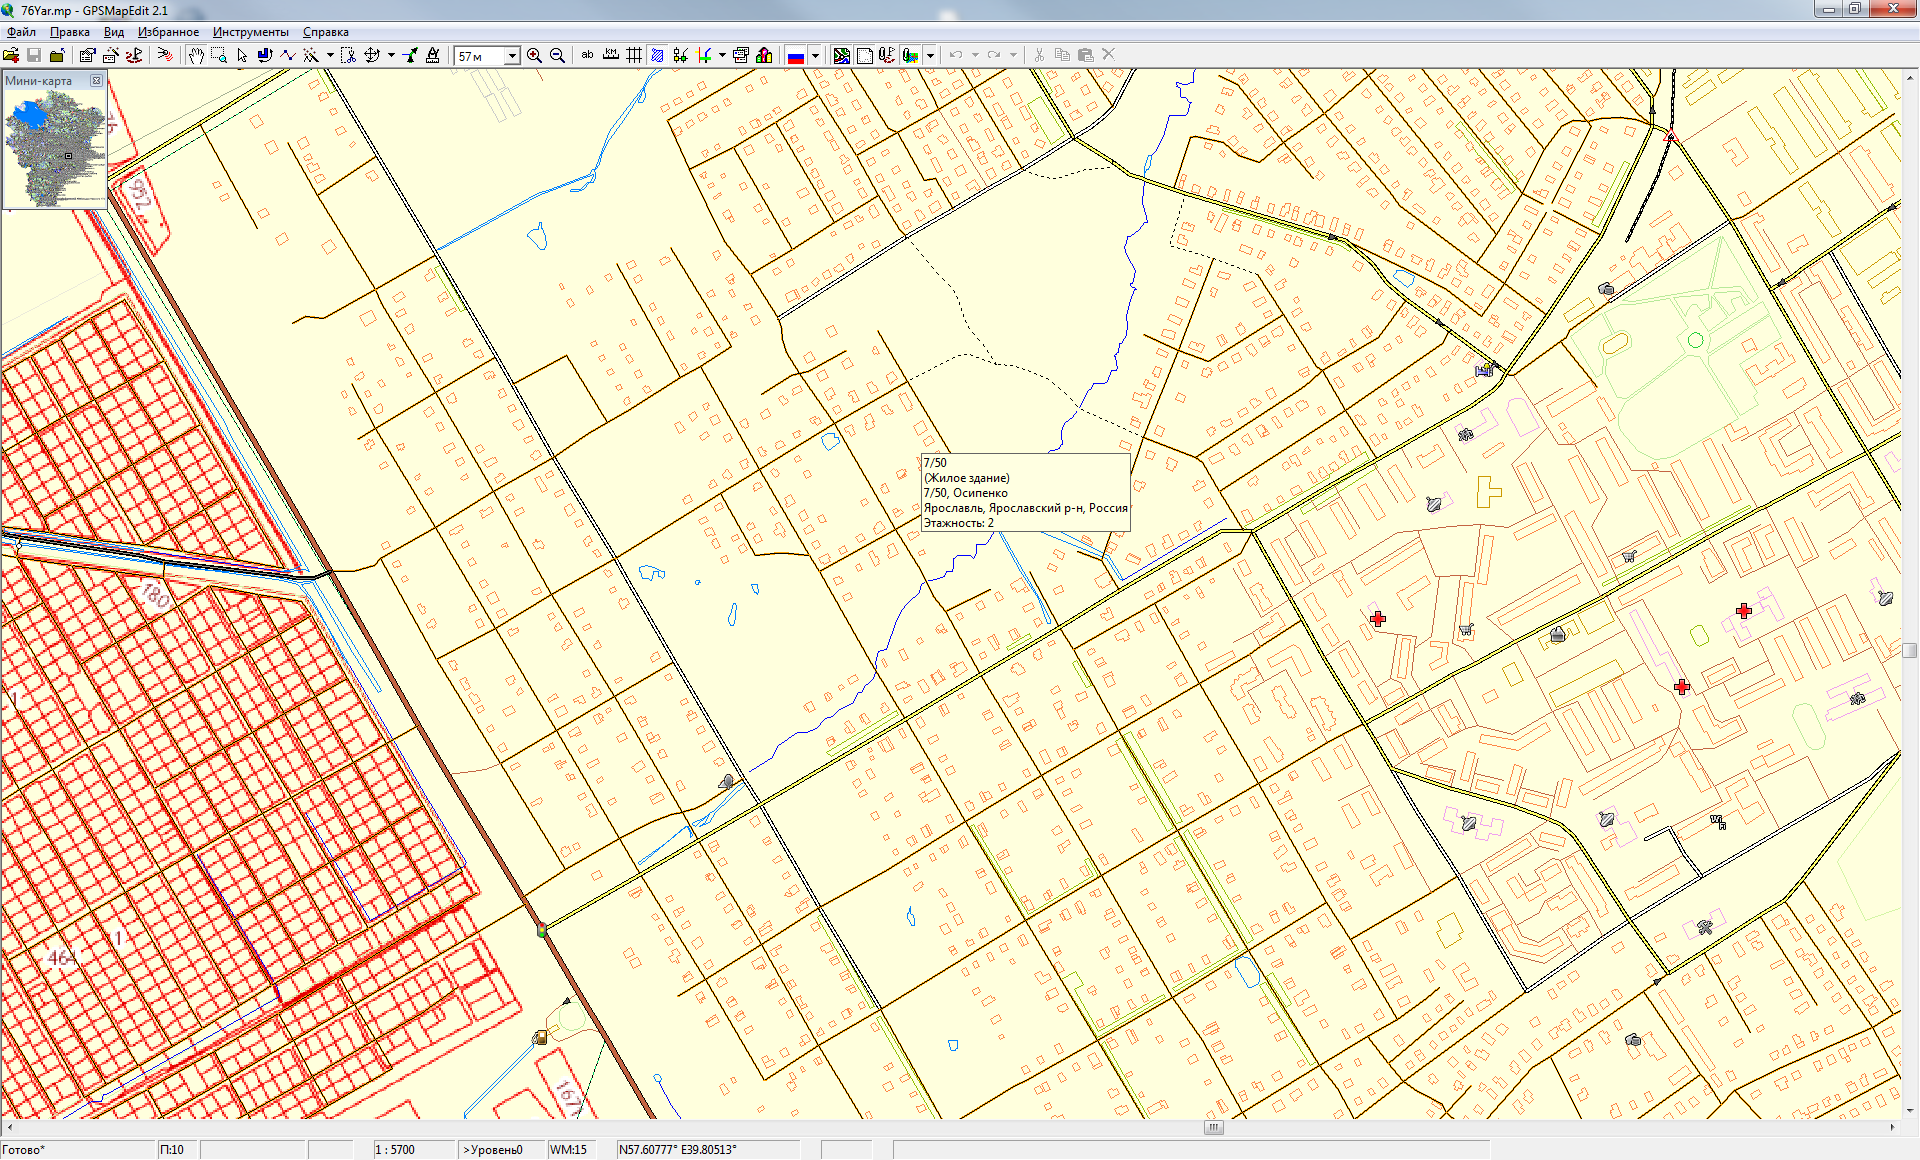Viewport: 1920px width, 1160px height.
Task: Click the zoom in magnifier
Action: [535, 56]
